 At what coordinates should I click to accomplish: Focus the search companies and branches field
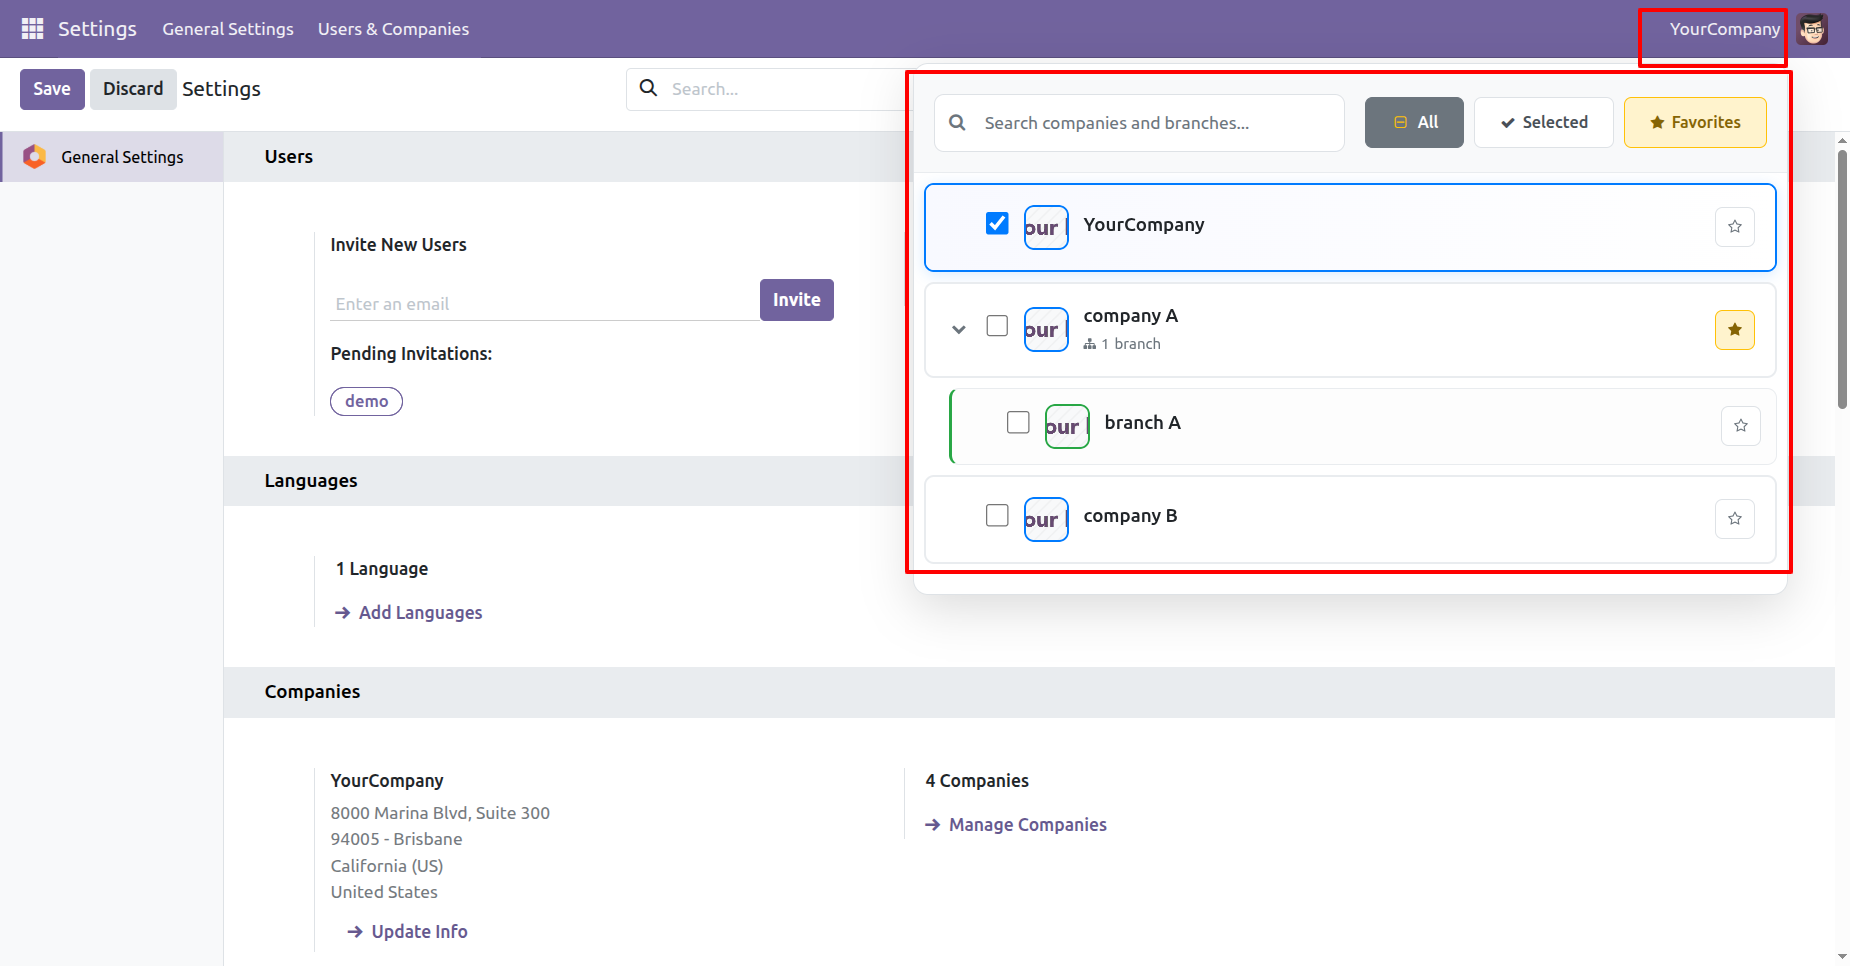point(1150,123)
